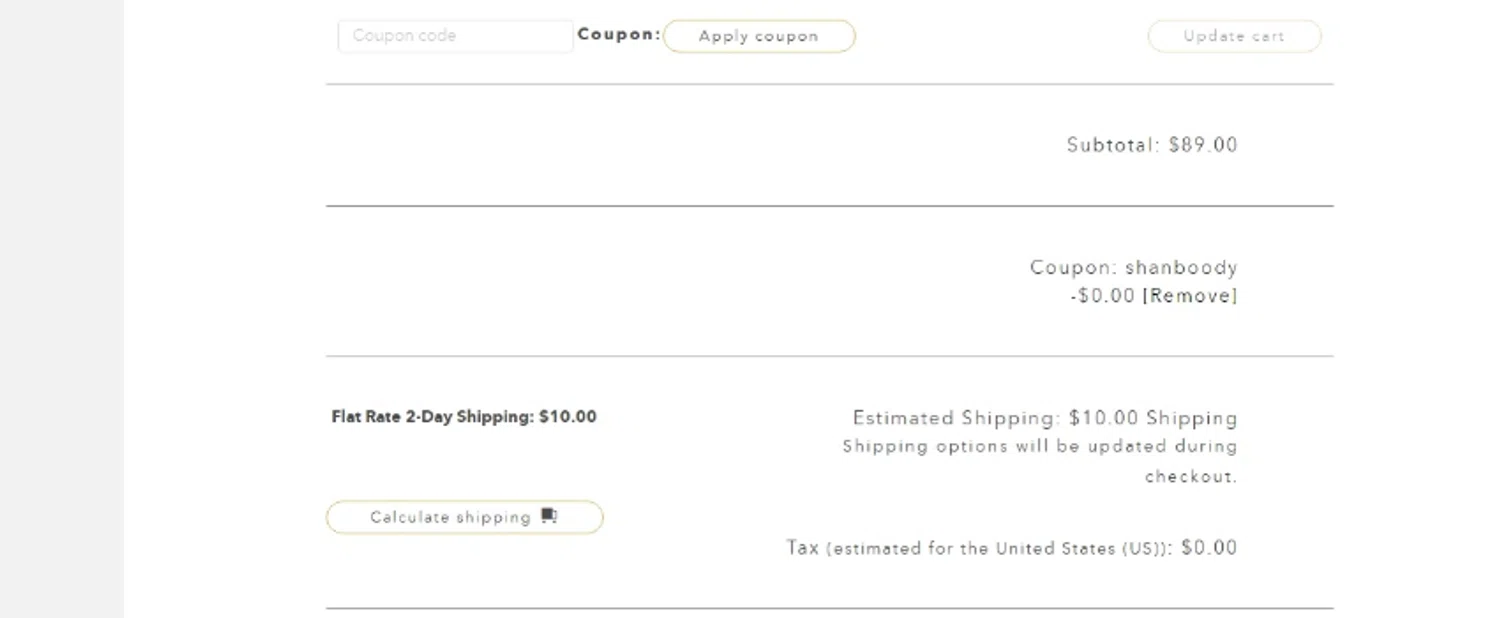Image resolution: width=1500 pixels, height=618 pixels.
Task: Click the $0.00 tax amount
Action: coord(1209,548)
